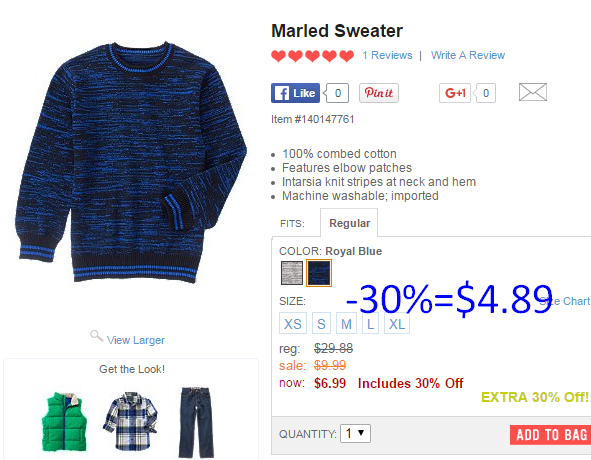Select size M
This screenshot has height=460, width=591.
click(x=346, y=324)
